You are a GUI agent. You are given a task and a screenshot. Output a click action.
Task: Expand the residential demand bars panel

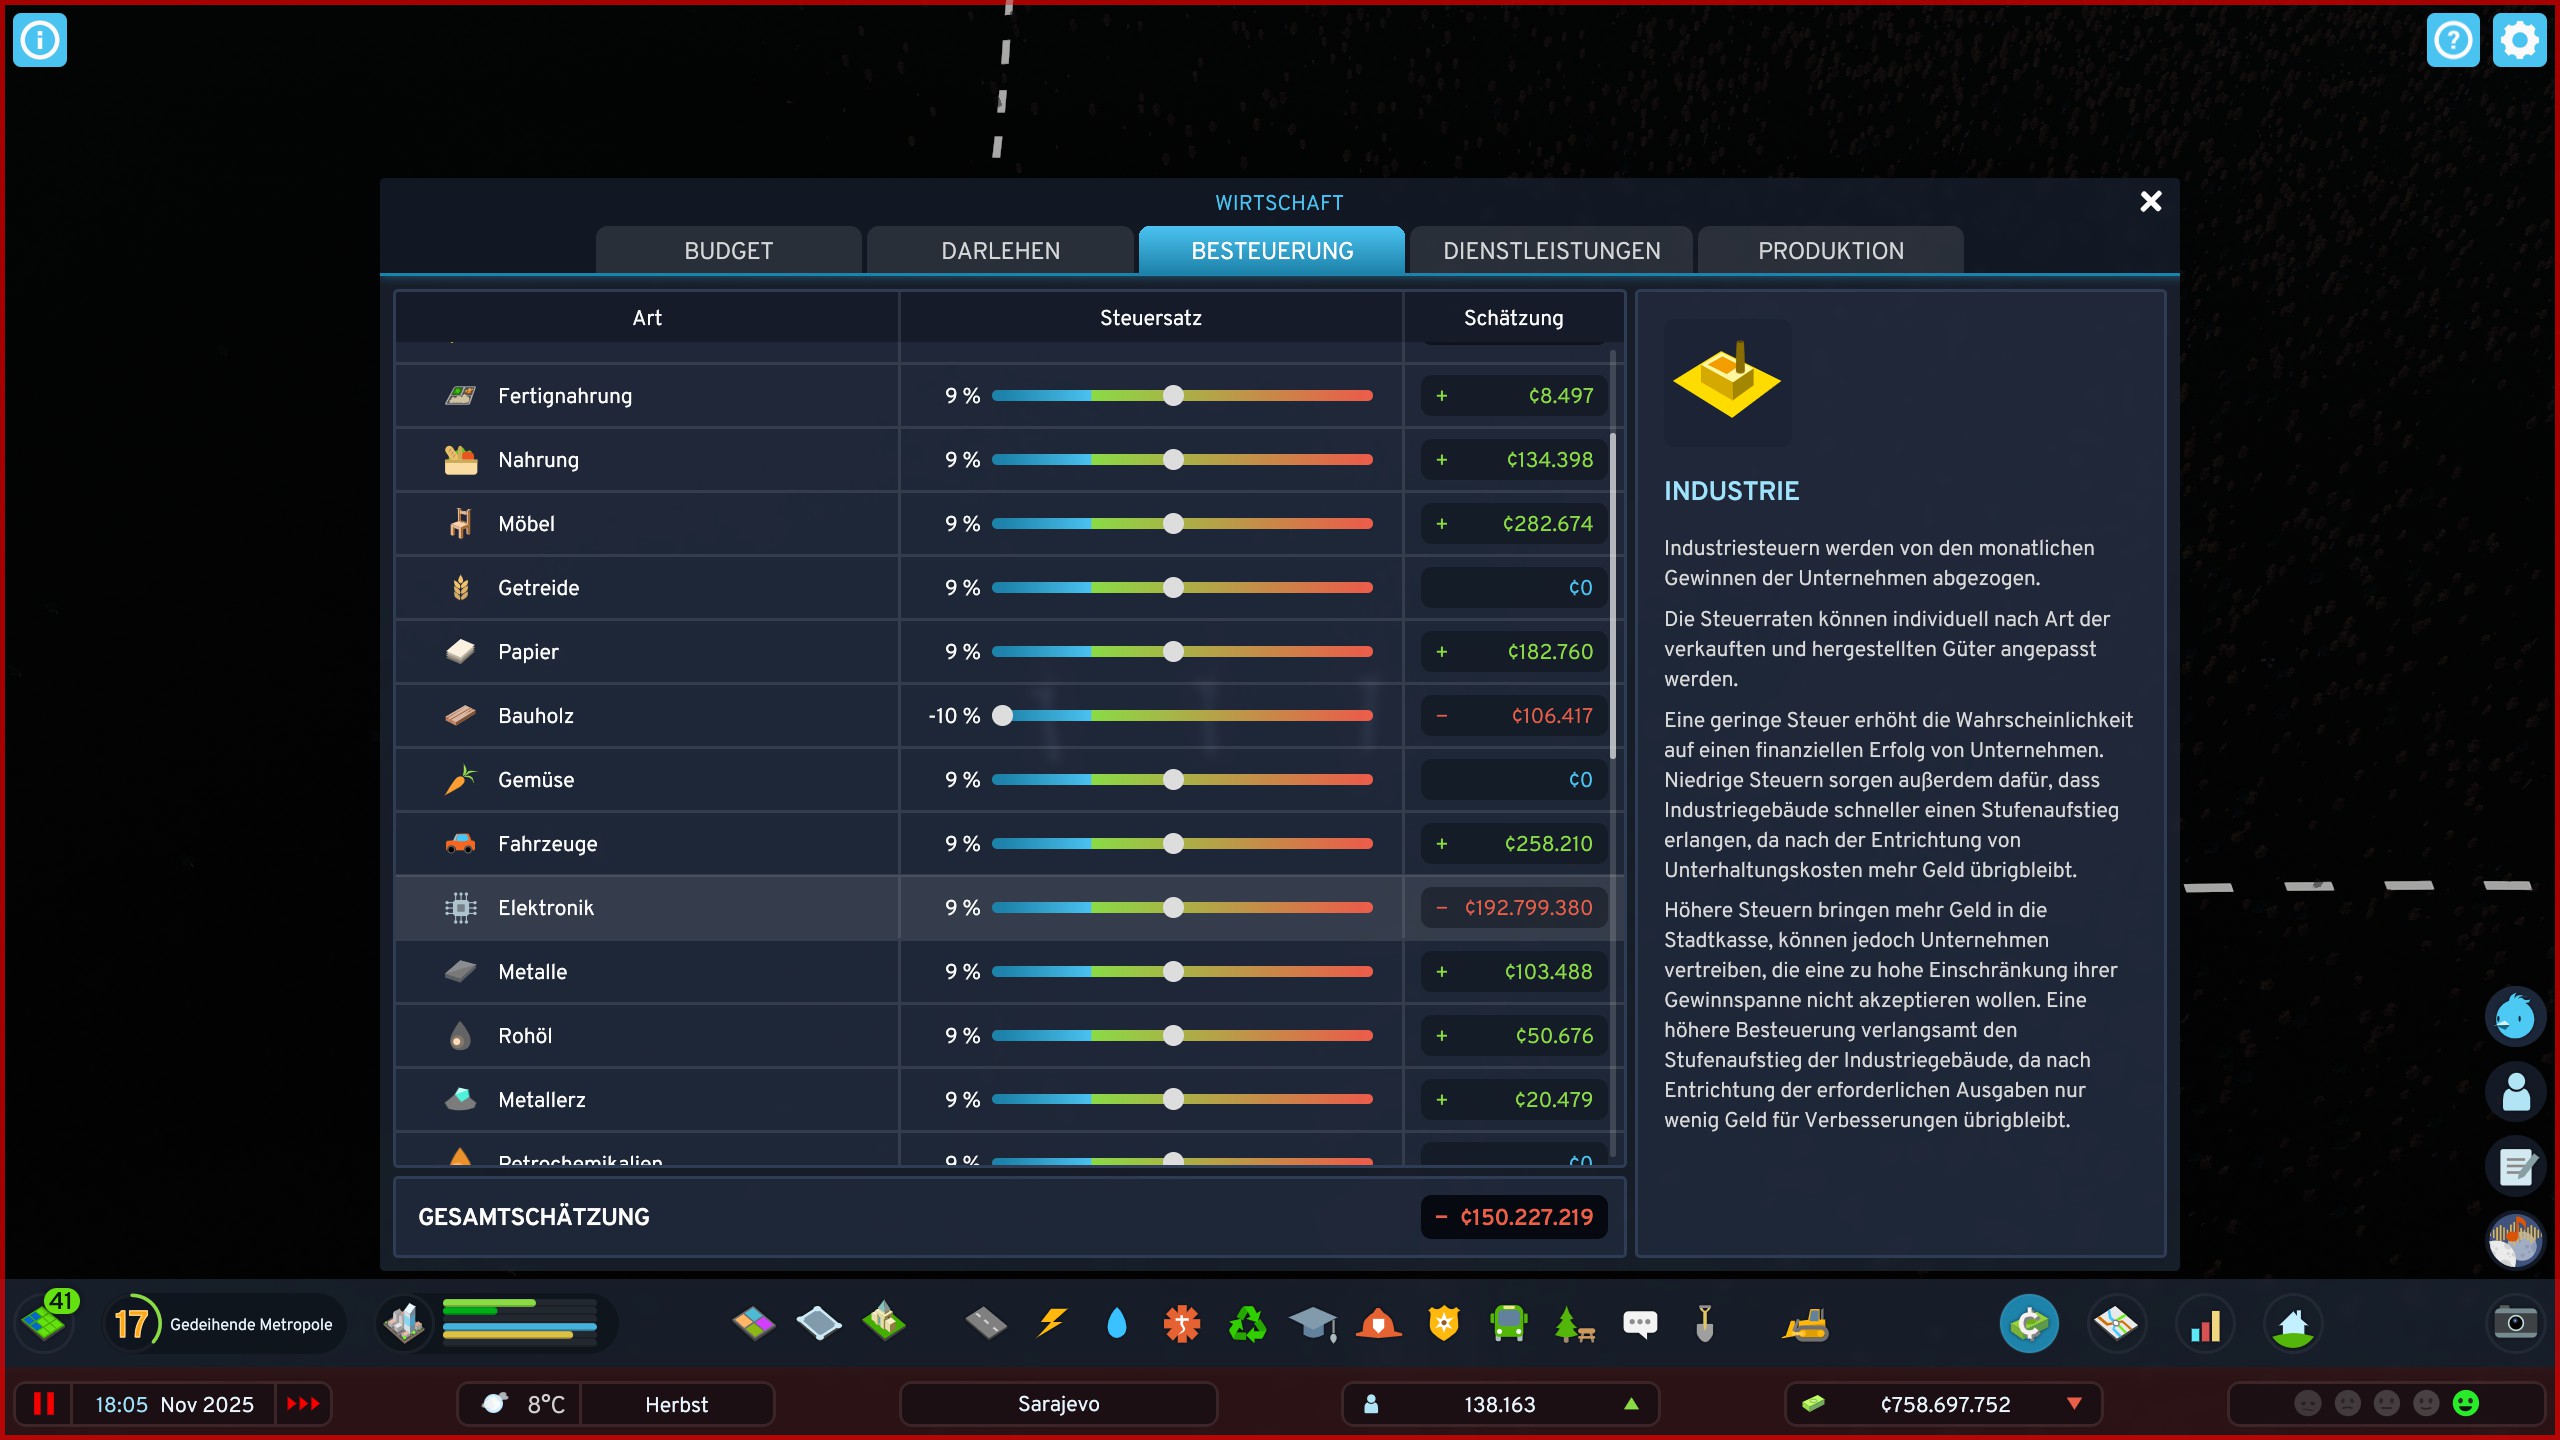(x=520, y=1323)
